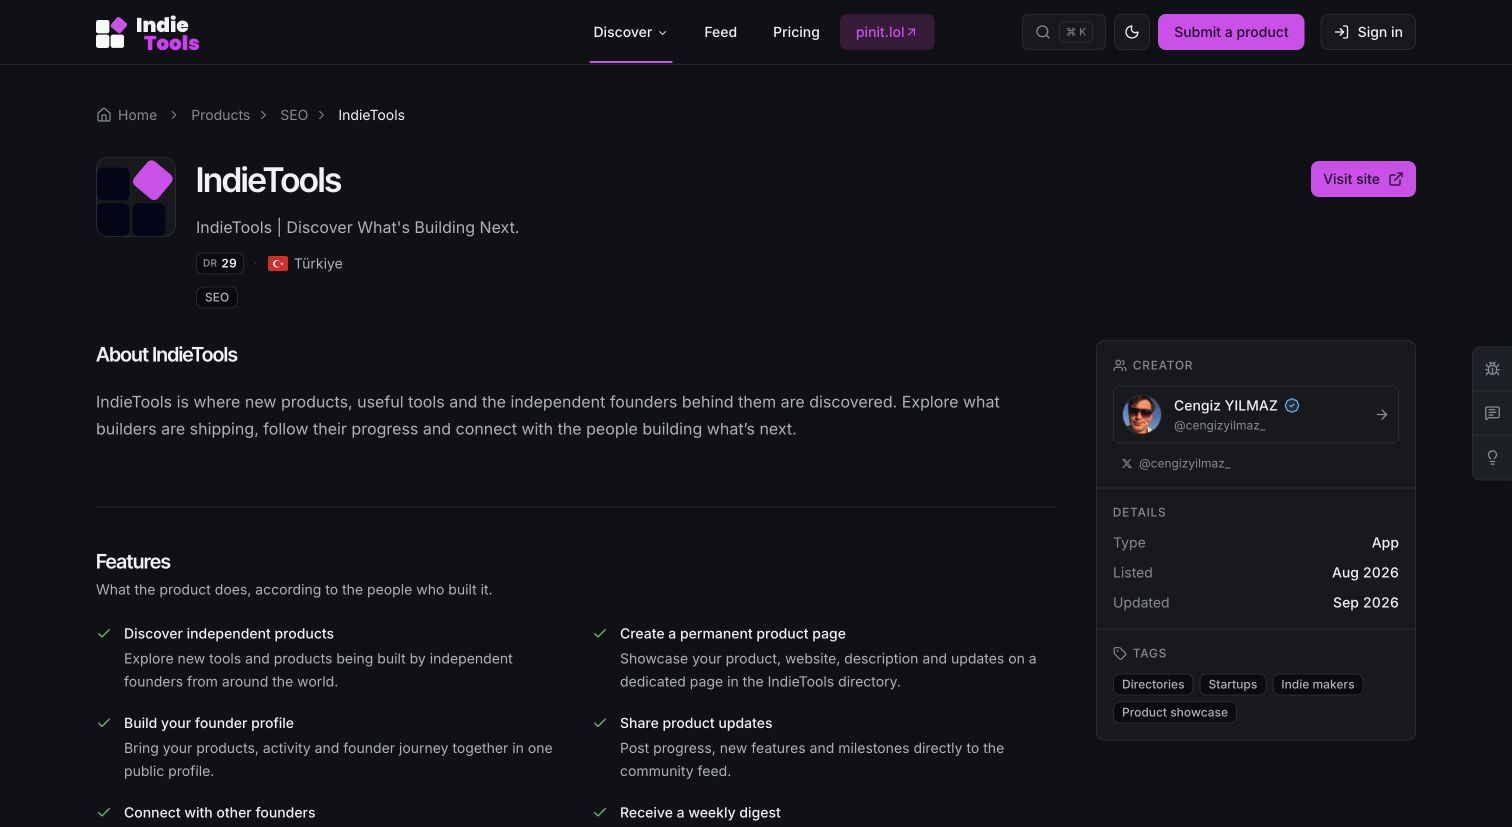Click the IndieTools product logo thumbnail
Screen dimensions: 1512x827
point(136,197)
